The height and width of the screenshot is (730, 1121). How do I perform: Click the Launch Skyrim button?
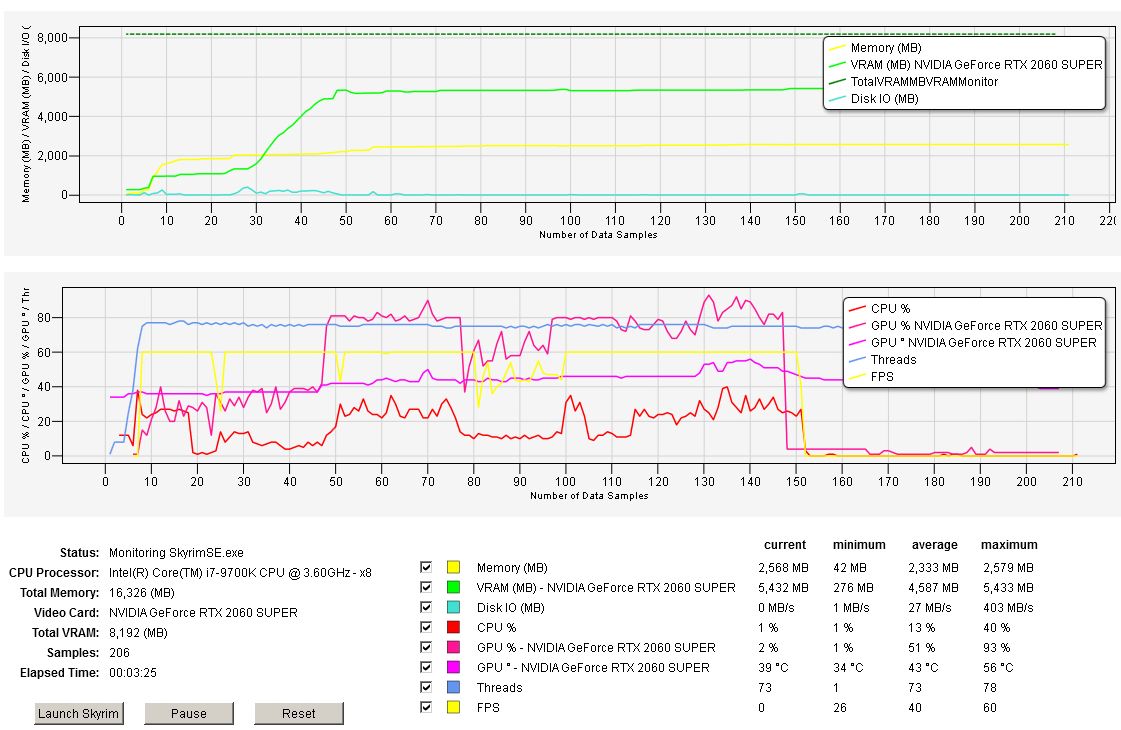pyautogui.click(x=80, y=713)
